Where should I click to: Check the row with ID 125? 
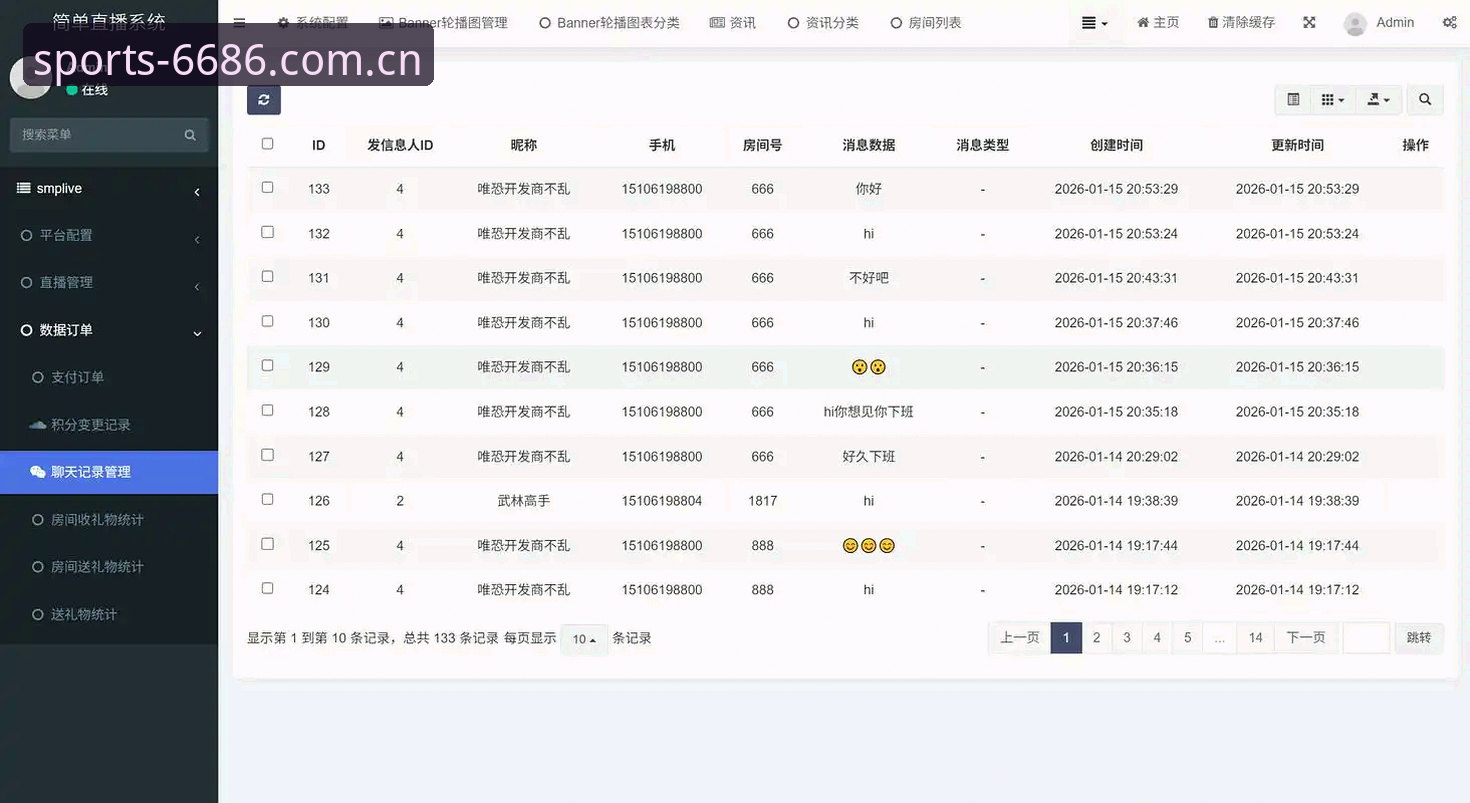click(267, 544)
